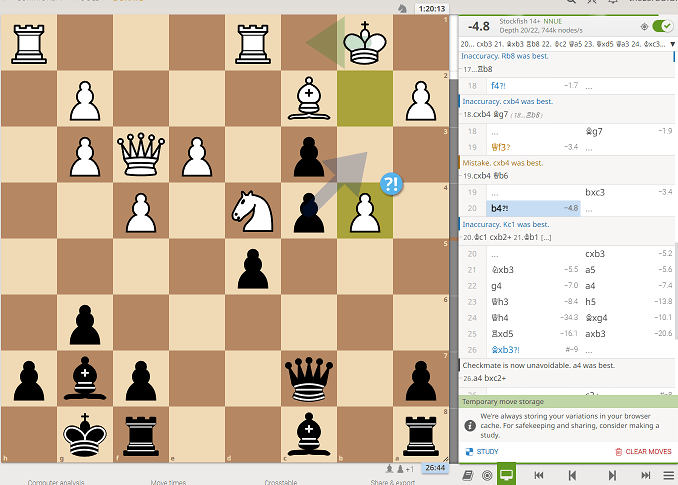Step forward to the next move
Screen dimensions: 678x485
click(x=612, y=475)
